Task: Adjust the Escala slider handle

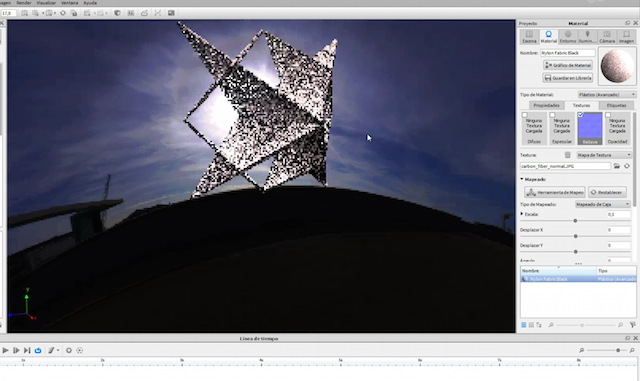Action: tap(576, 221)
